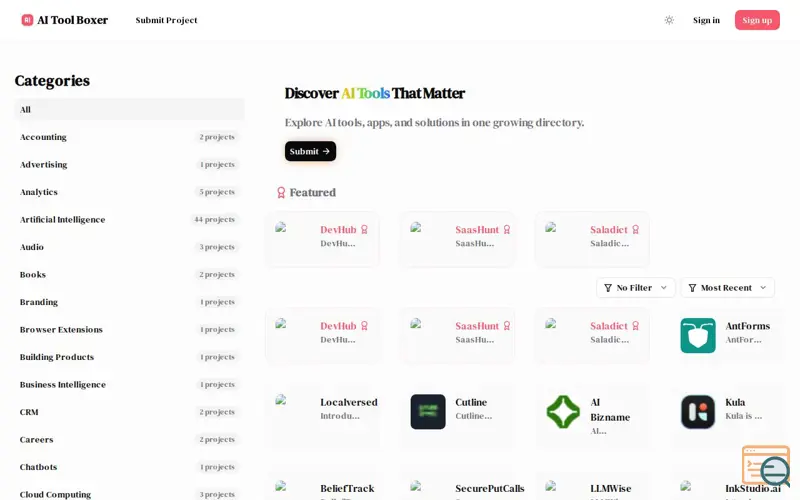Viewport: 800px width, 500px height.
Task: Click the Featured award ribbon icon
Action: click(281, 192)
